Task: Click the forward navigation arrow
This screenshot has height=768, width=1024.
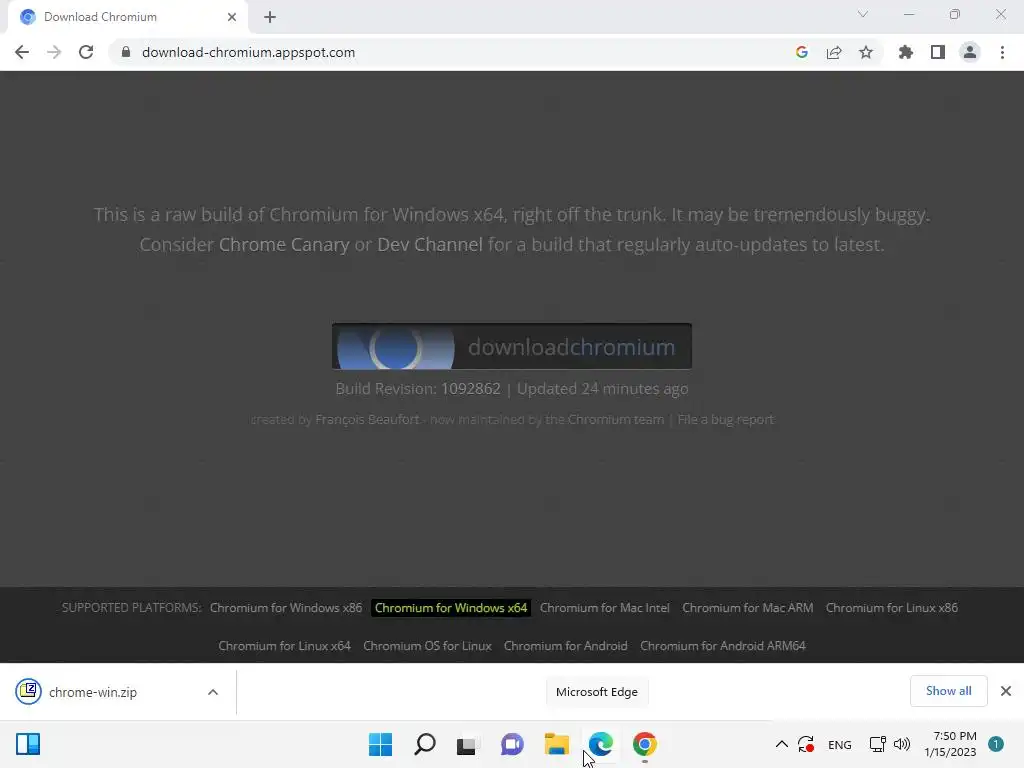Action: [54, 52]
